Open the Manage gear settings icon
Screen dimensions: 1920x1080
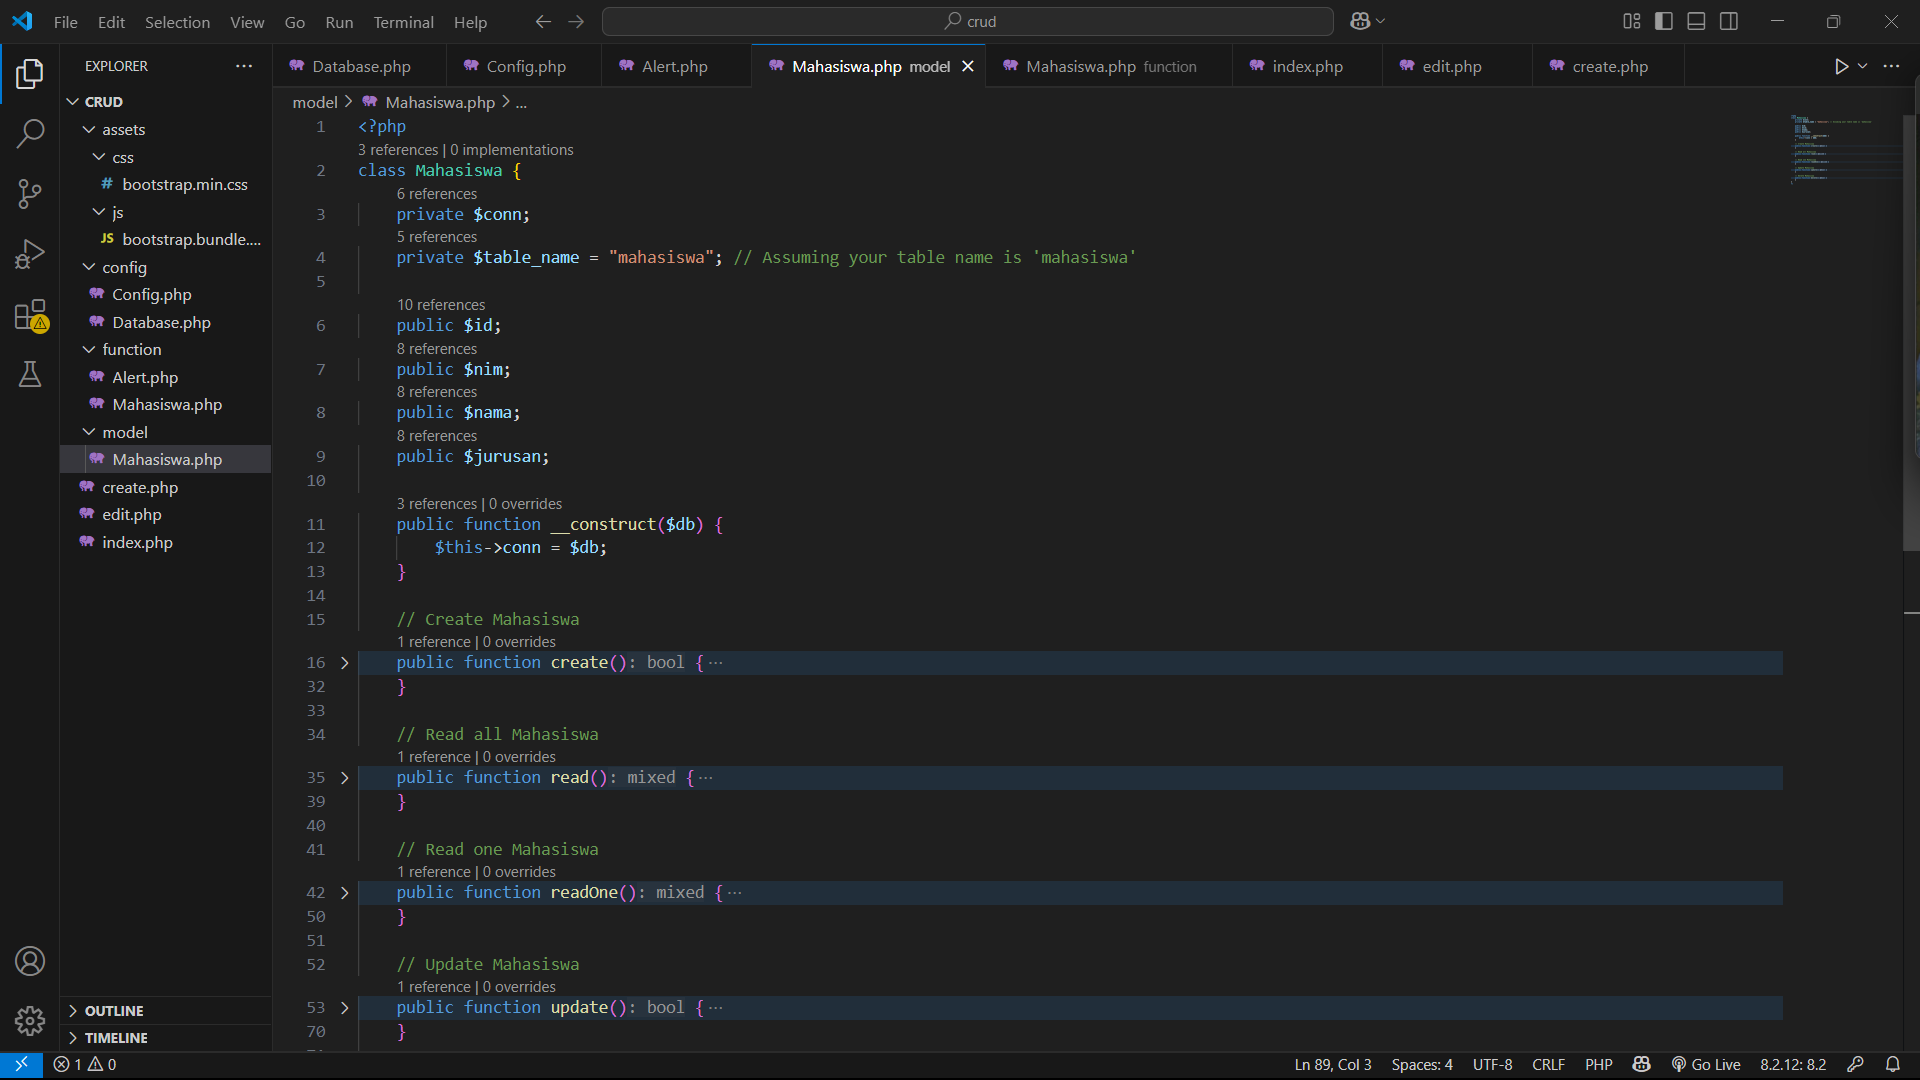tap(30, 1020)
